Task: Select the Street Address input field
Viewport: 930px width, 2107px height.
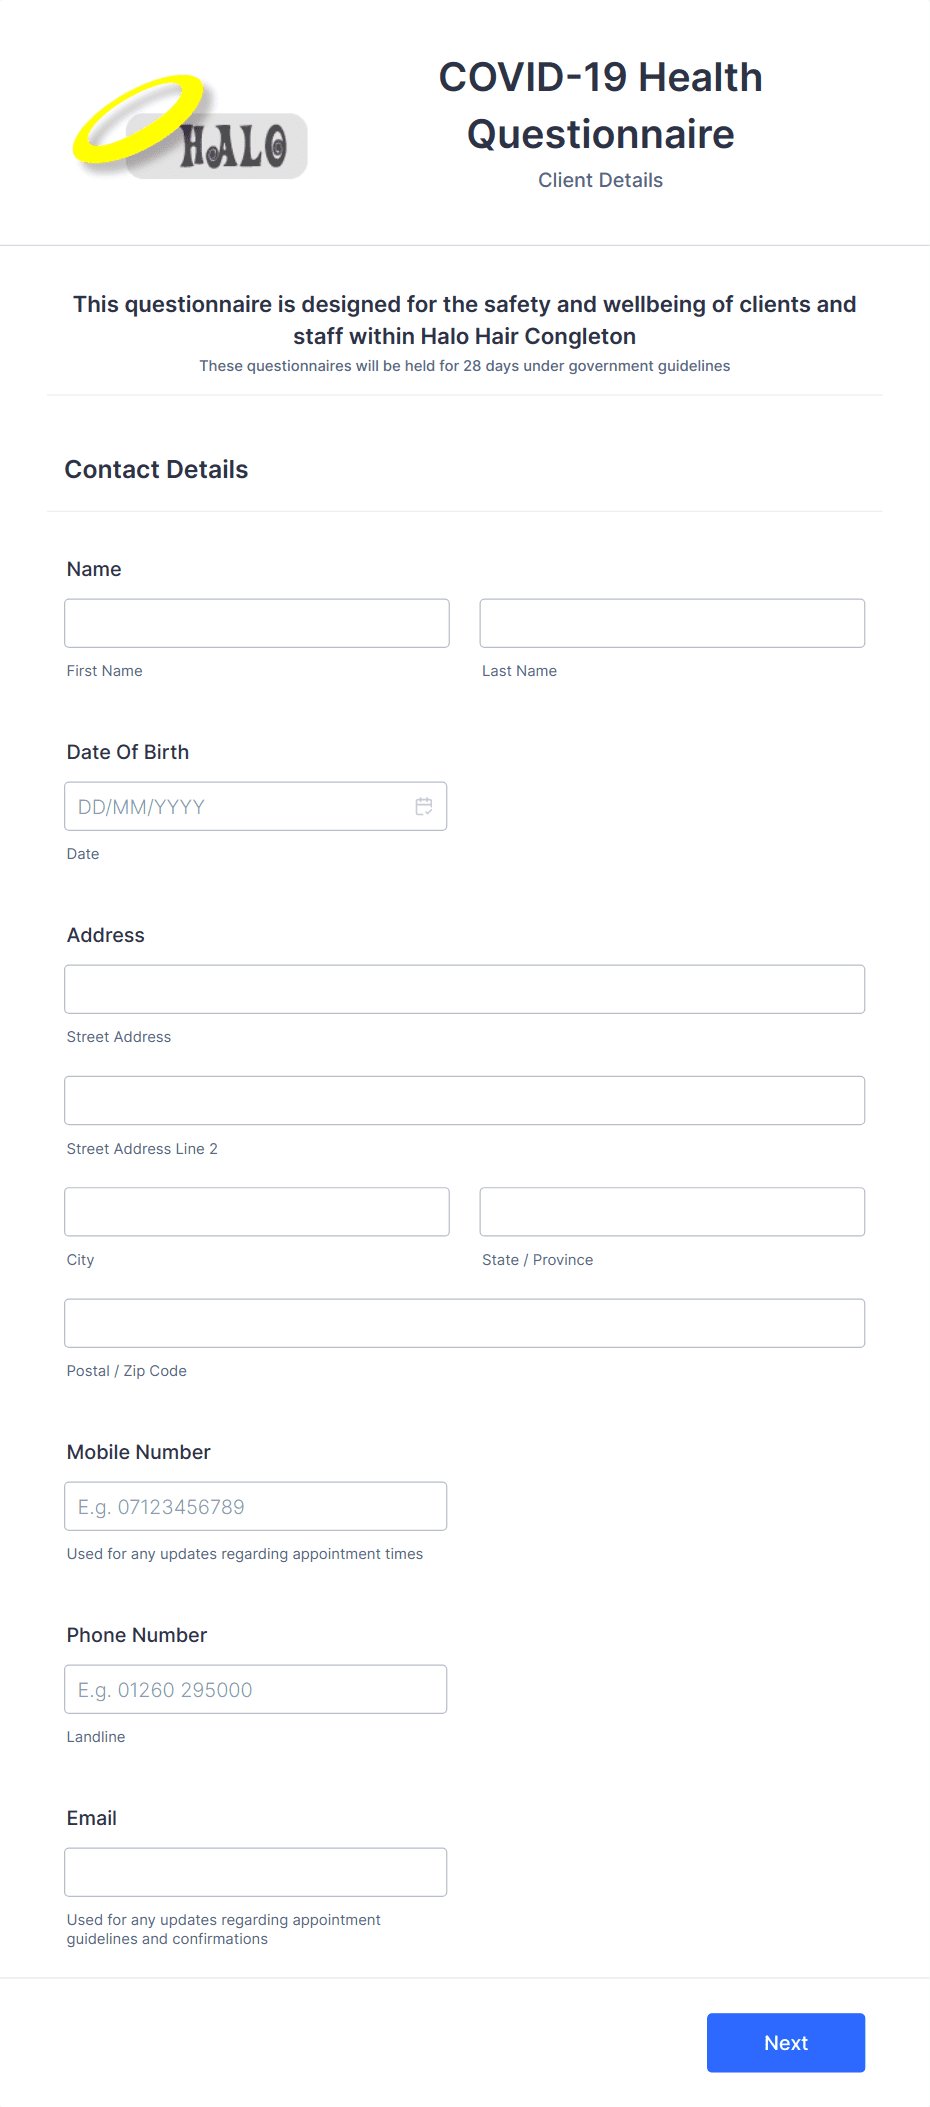Action: (465, 989)
